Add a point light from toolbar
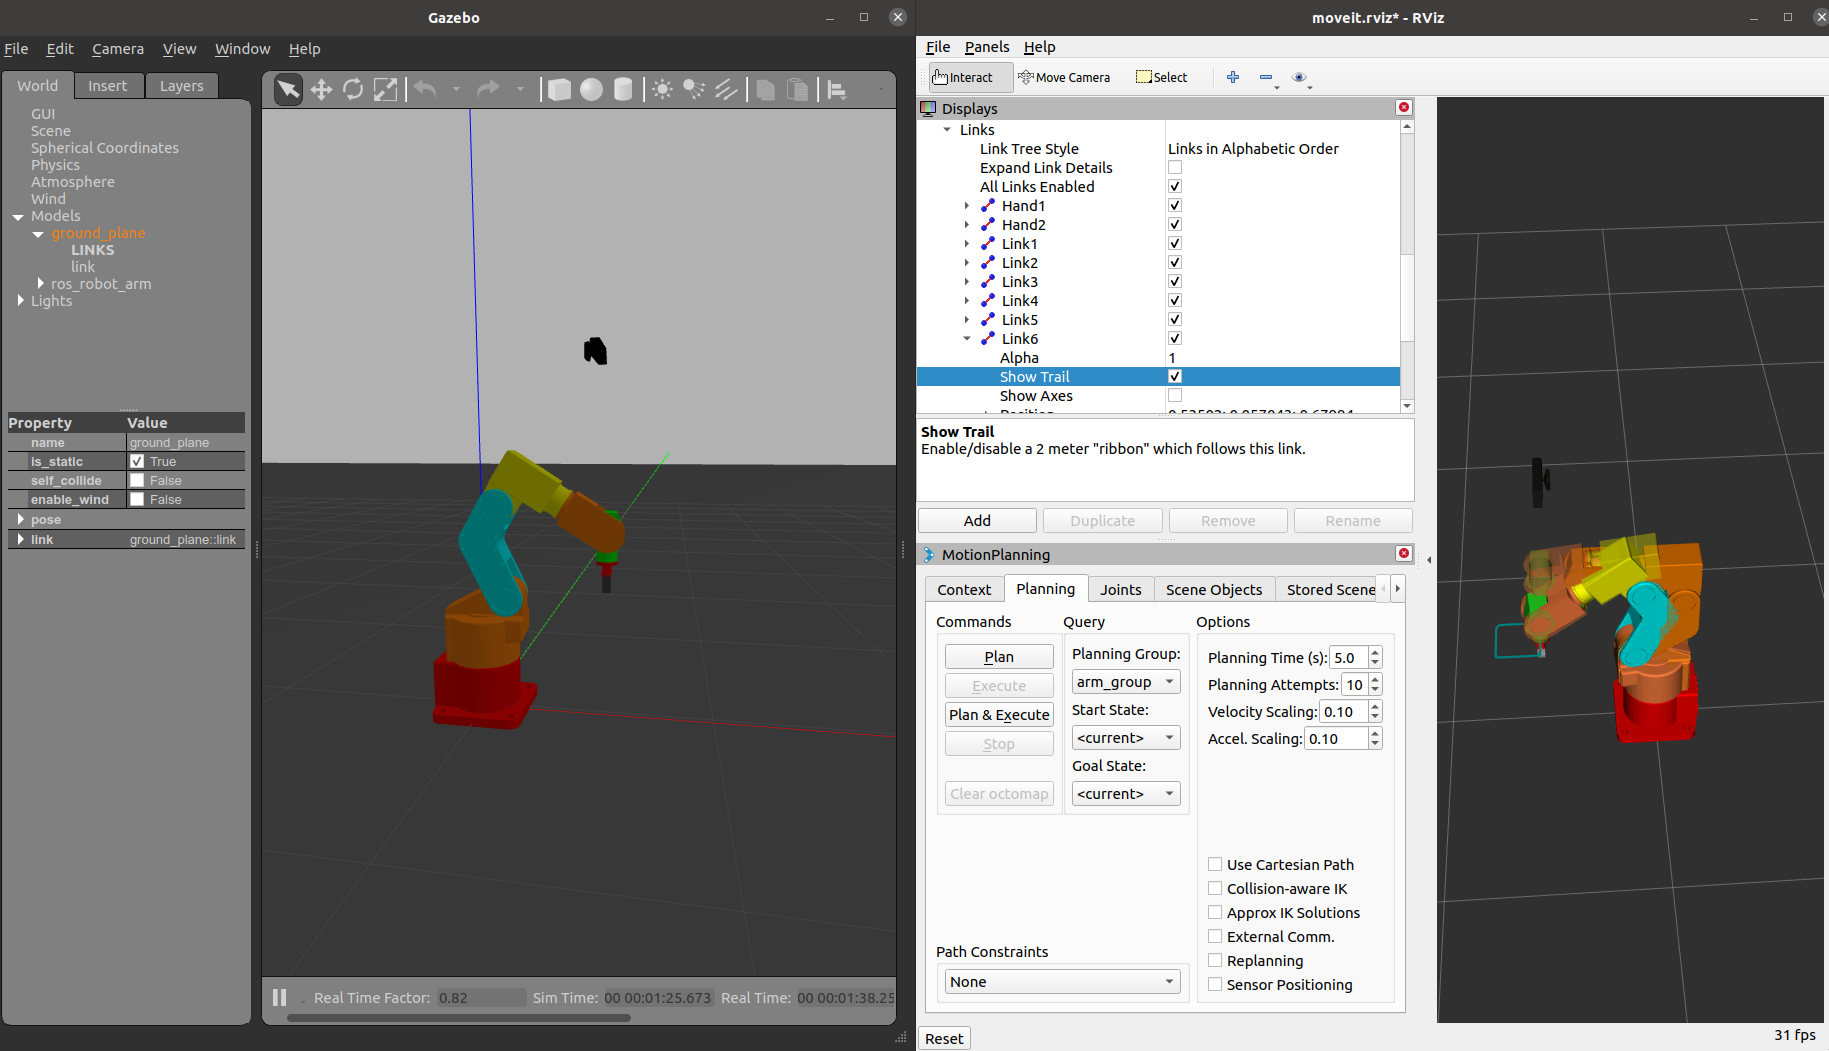The height and width of the screenshot is (1051, 1829). pyautogui.click(x=662, y=90)
